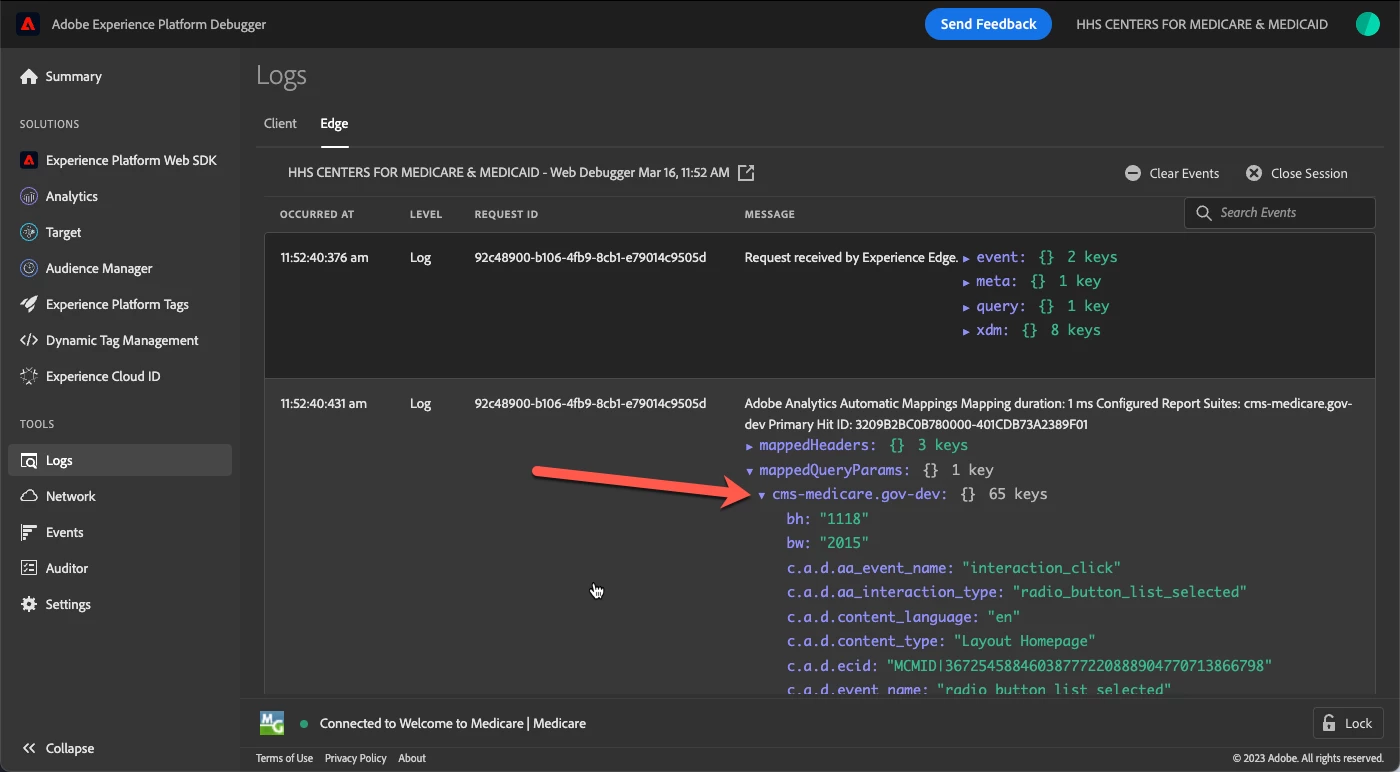Click the bw value "2015"
Viewport: 1400px width, 772px height.
pos(844,543)
